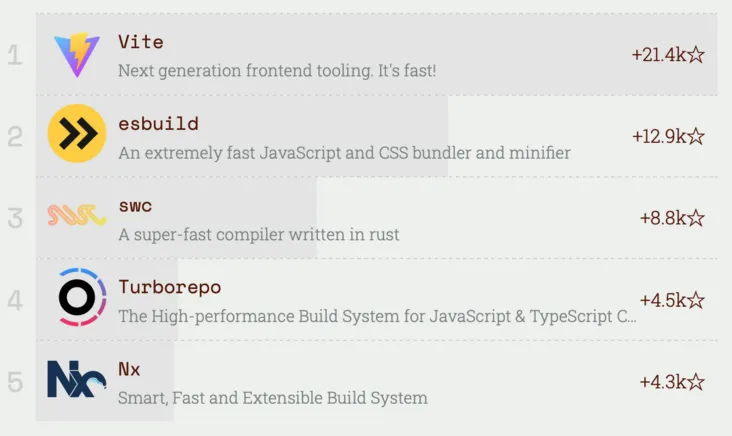Screen dimensions: 732x436
Task: Open the swc project title
Action: 135,206
